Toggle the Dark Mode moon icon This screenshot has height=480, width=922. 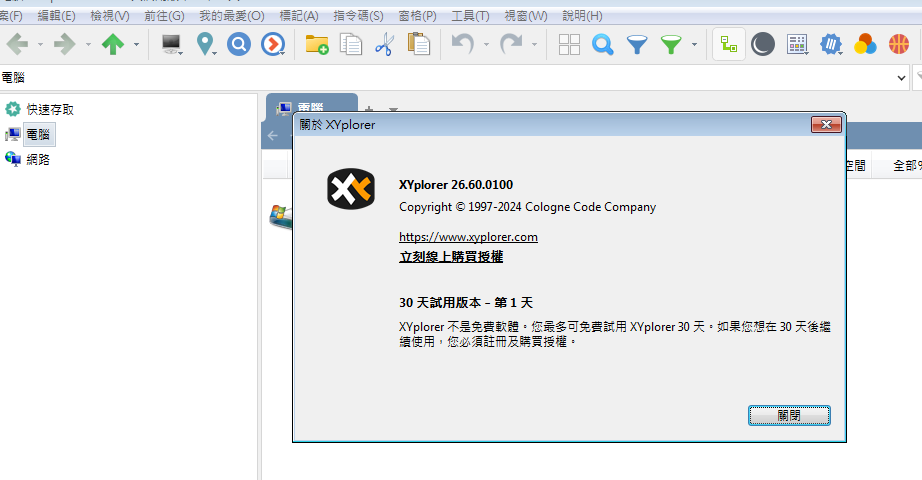(763, 44)
